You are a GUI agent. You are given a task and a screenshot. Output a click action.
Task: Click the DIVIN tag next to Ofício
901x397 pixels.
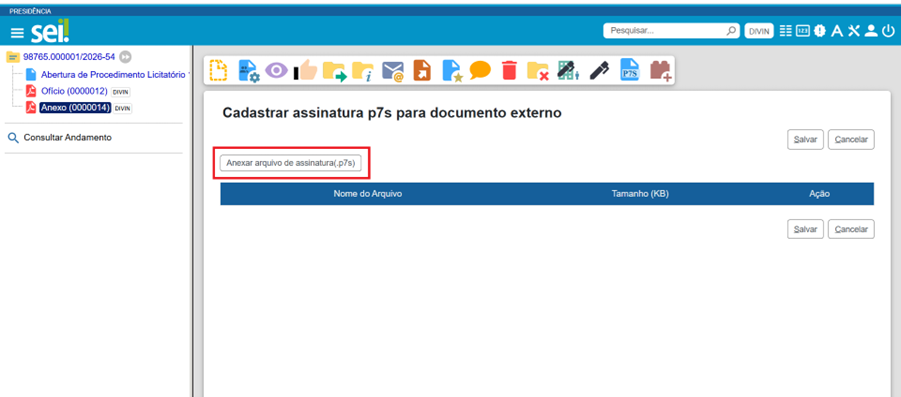121,92
